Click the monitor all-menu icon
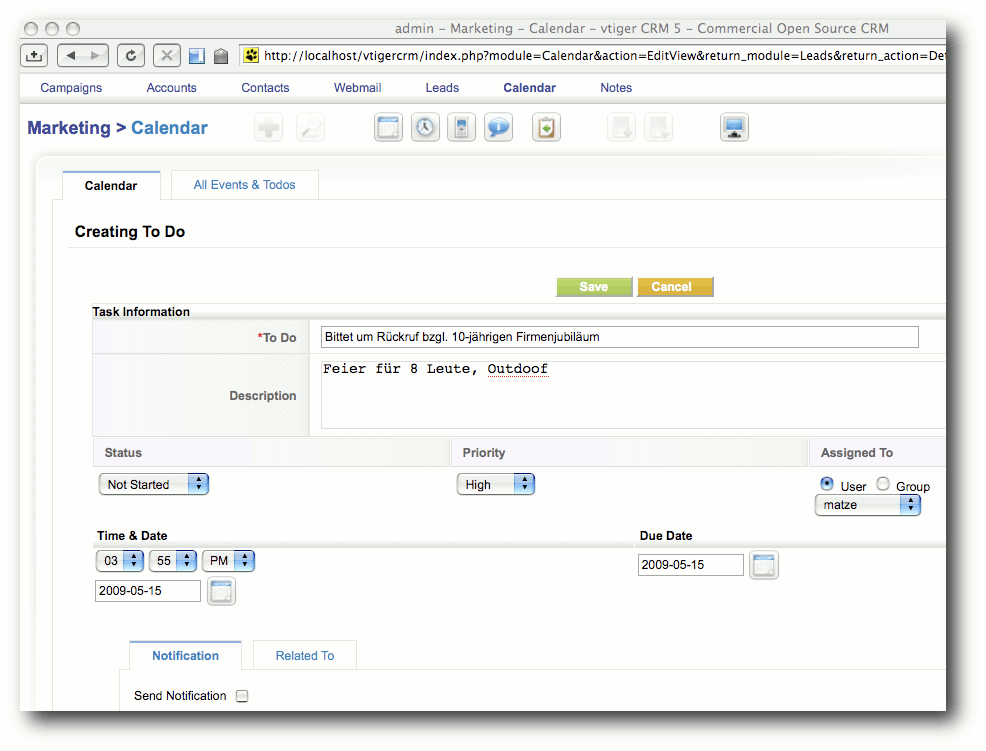The width and height of the screenshot is (986, 751). click(734, 128)
